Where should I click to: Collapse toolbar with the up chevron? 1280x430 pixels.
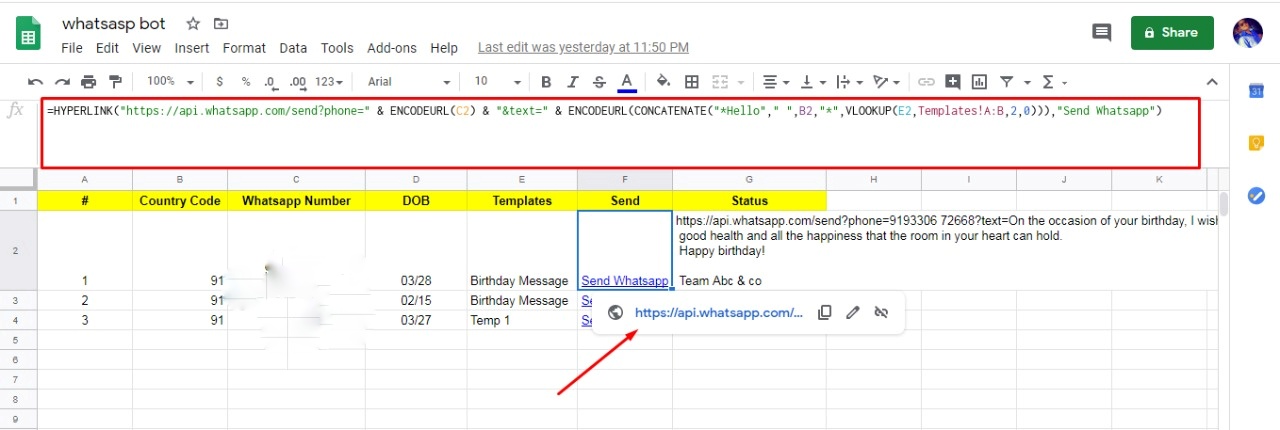point(1212,82)
